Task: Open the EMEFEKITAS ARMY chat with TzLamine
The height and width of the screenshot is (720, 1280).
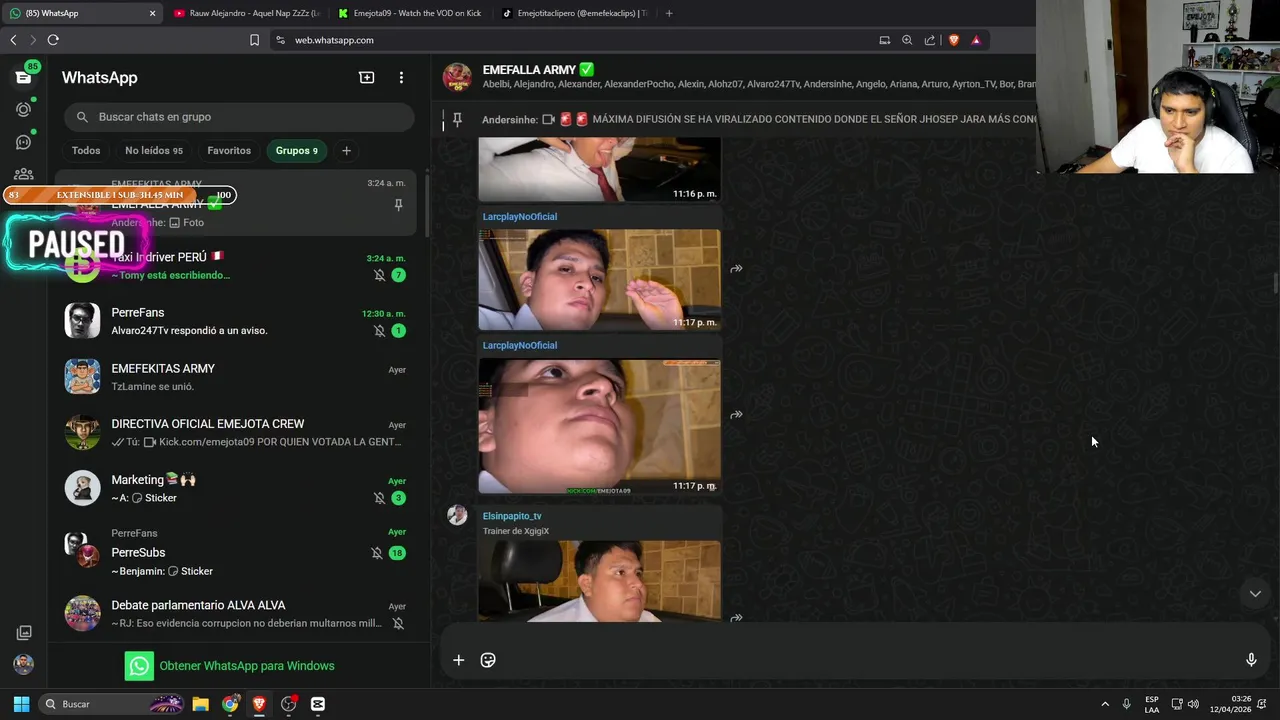Action: click(x=239, y=377)
